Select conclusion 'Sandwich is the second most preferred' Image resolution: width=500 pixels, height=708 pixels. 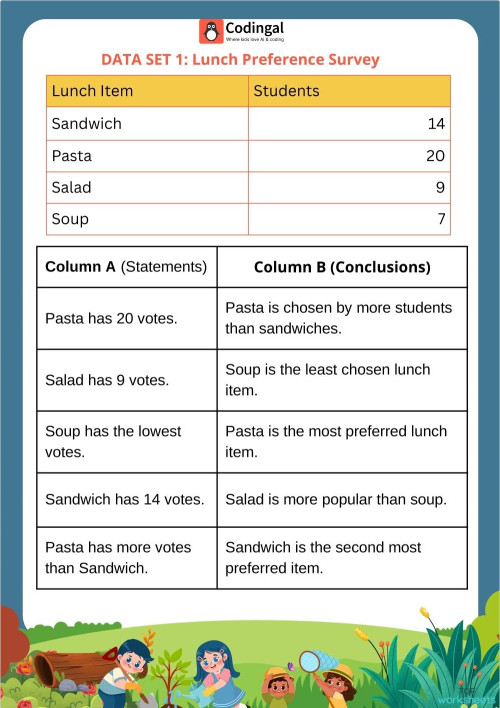click(323, 557)
